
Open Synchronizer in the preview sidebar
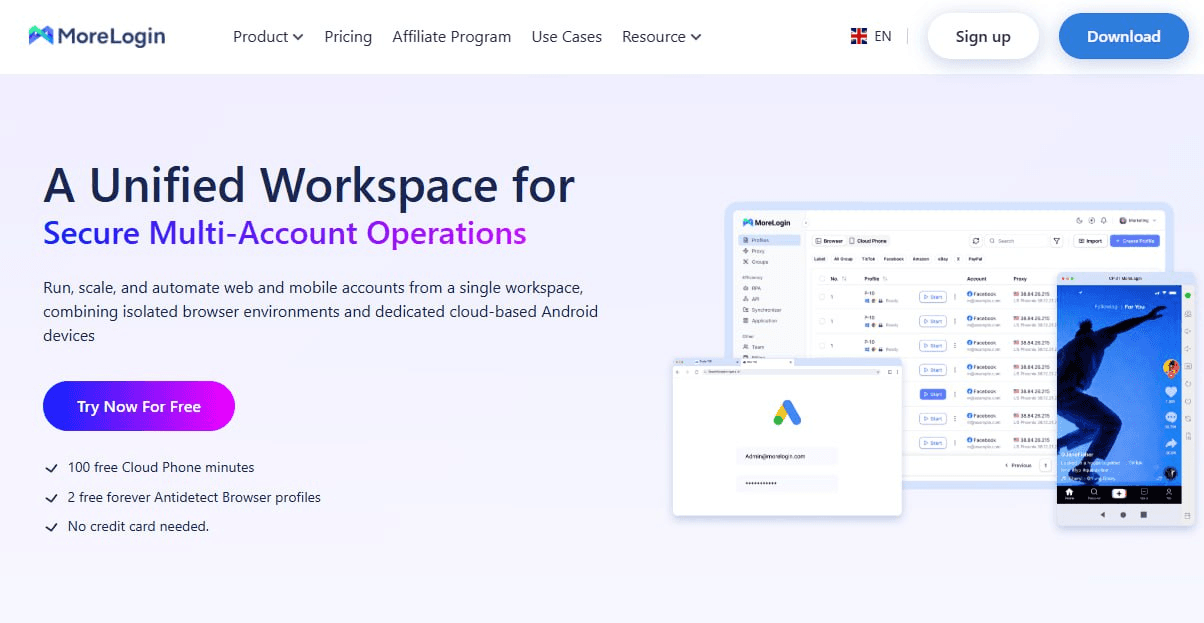pyautogui.click(x=761, y=310)
